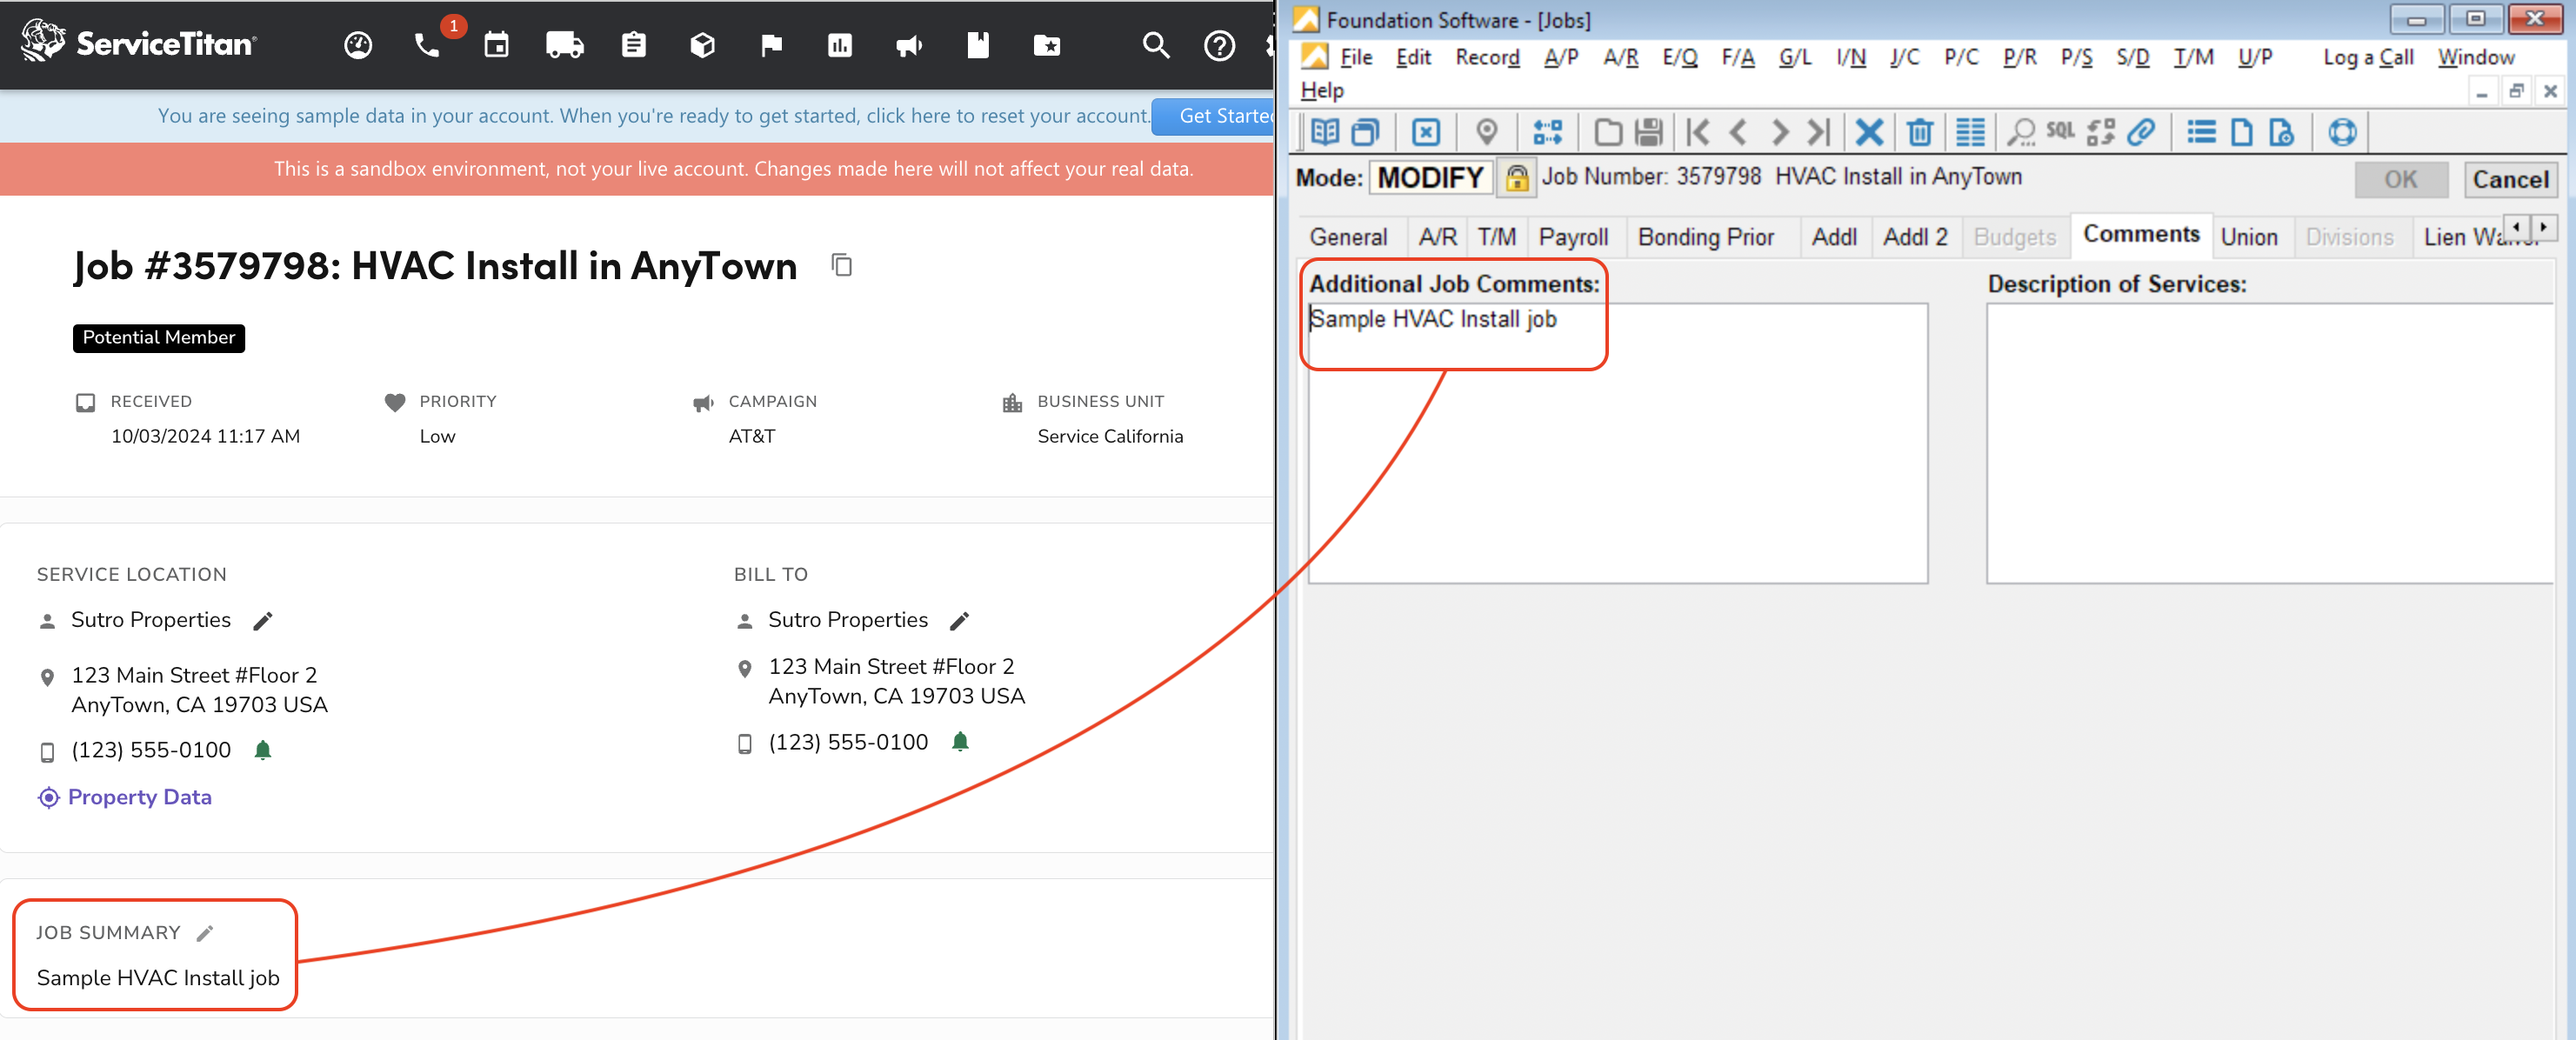Click the search icon in ServiceTitan header
2576x1040 pixels.
pos(1155,44)
